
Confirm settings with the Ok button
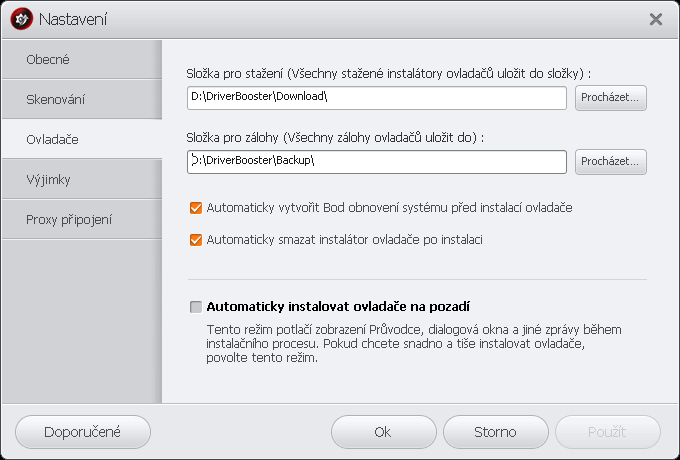tap(382, 432)
